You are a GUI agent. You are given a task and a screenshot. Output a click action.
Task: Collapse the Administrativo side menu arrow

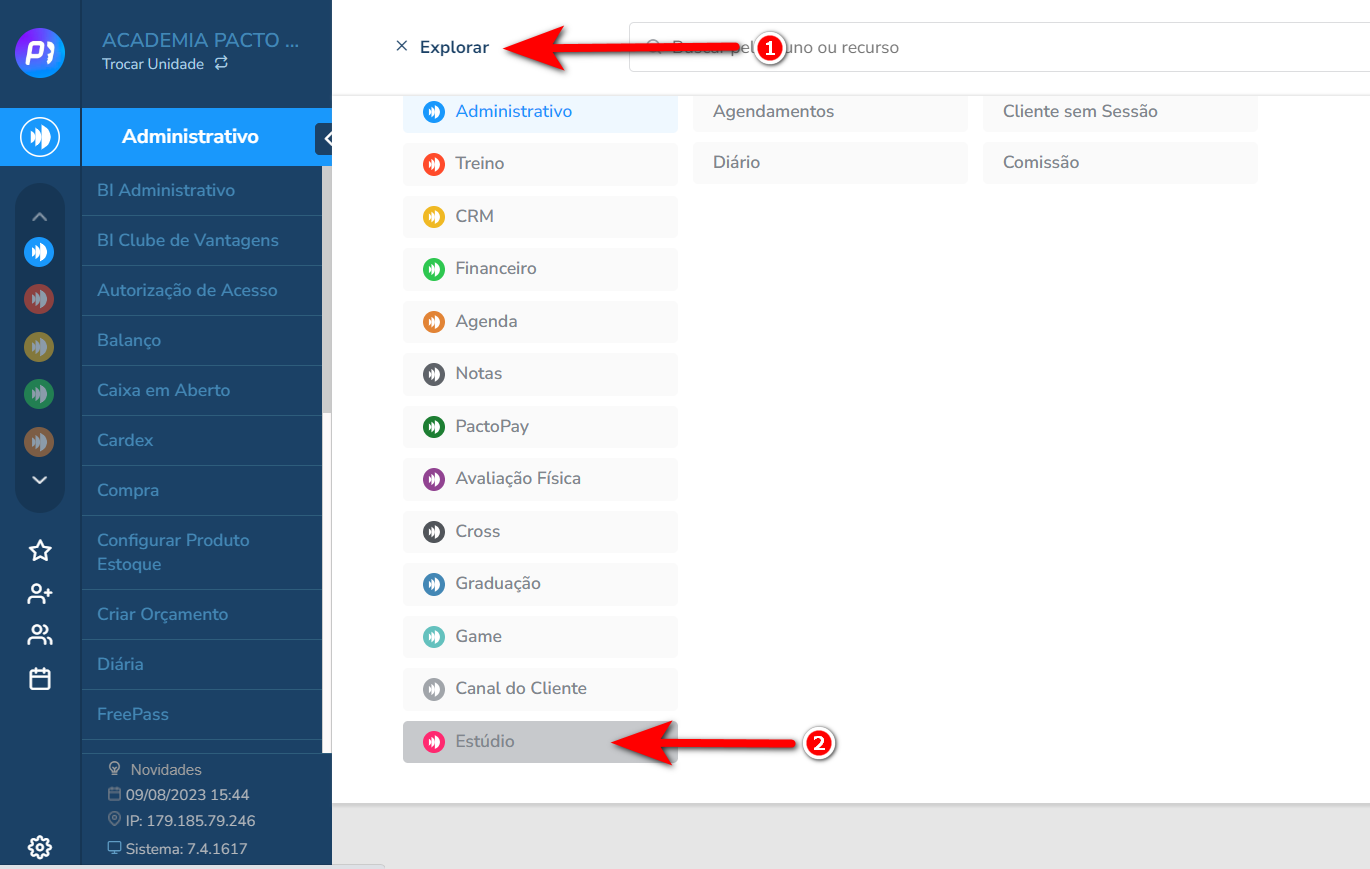click(x=325, y=138)
